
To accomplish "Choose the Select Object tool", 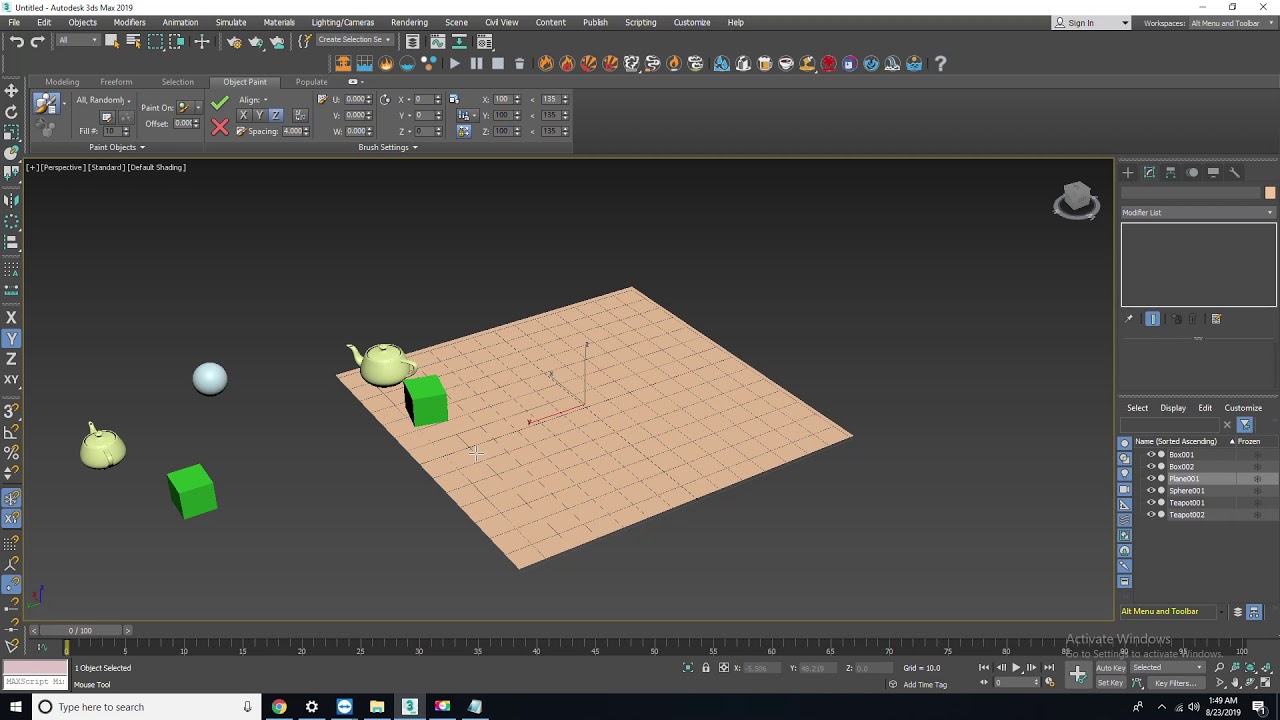I will pyautogui.click(x=112, y=41).
